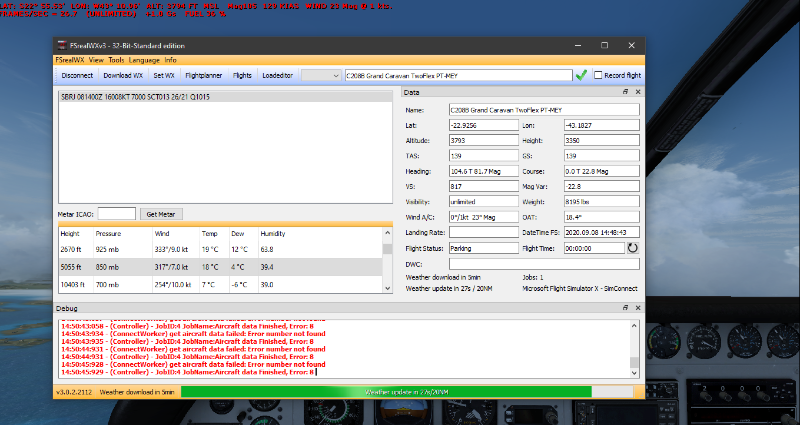Click the Metar ICAO input field
Image resolution: width=800 pixels, height=425 pixels.
[117, 214]
